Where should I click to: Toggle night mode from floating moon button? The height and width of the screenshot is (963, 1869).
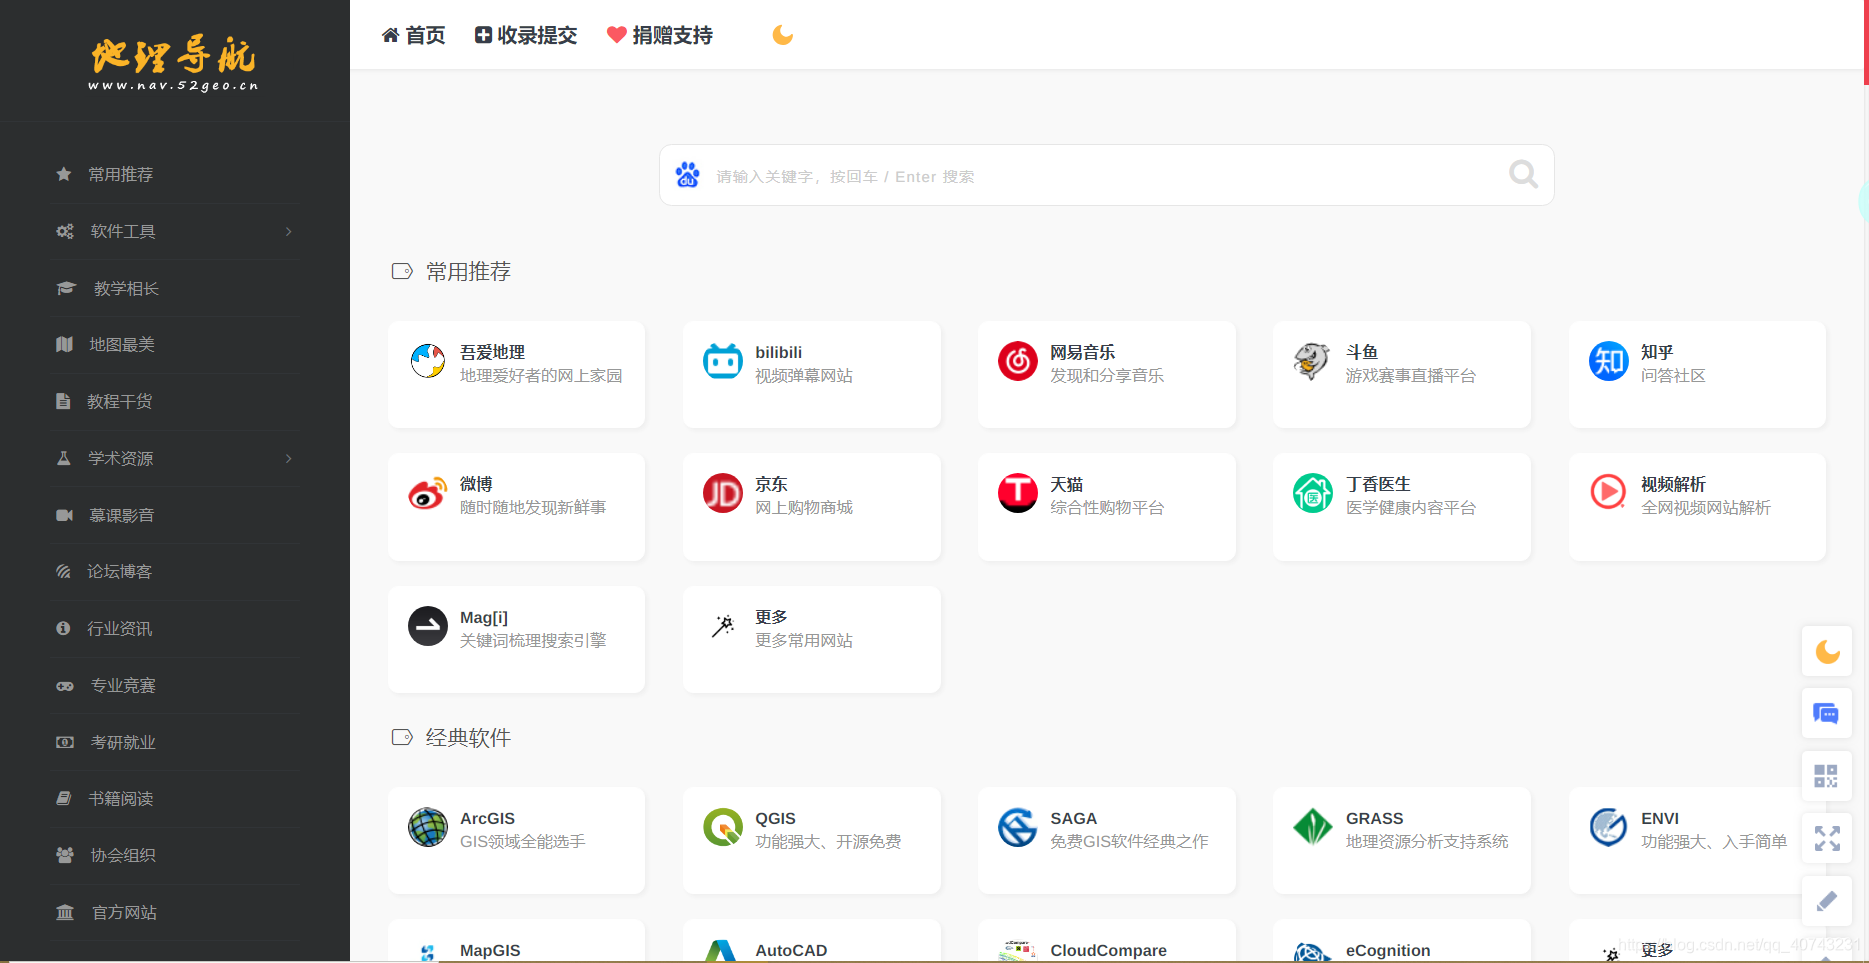1827,652
